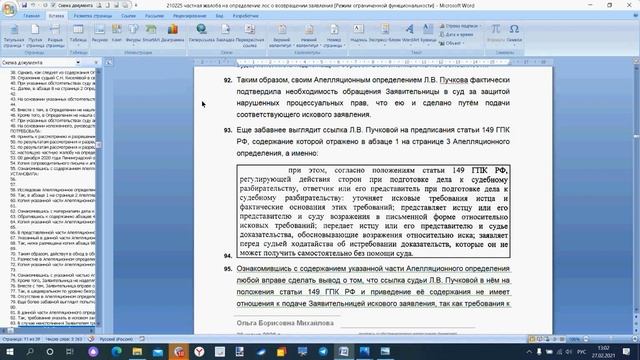Insert SmartArt graphic
This screenshot has height=360, width=640.
151,33
